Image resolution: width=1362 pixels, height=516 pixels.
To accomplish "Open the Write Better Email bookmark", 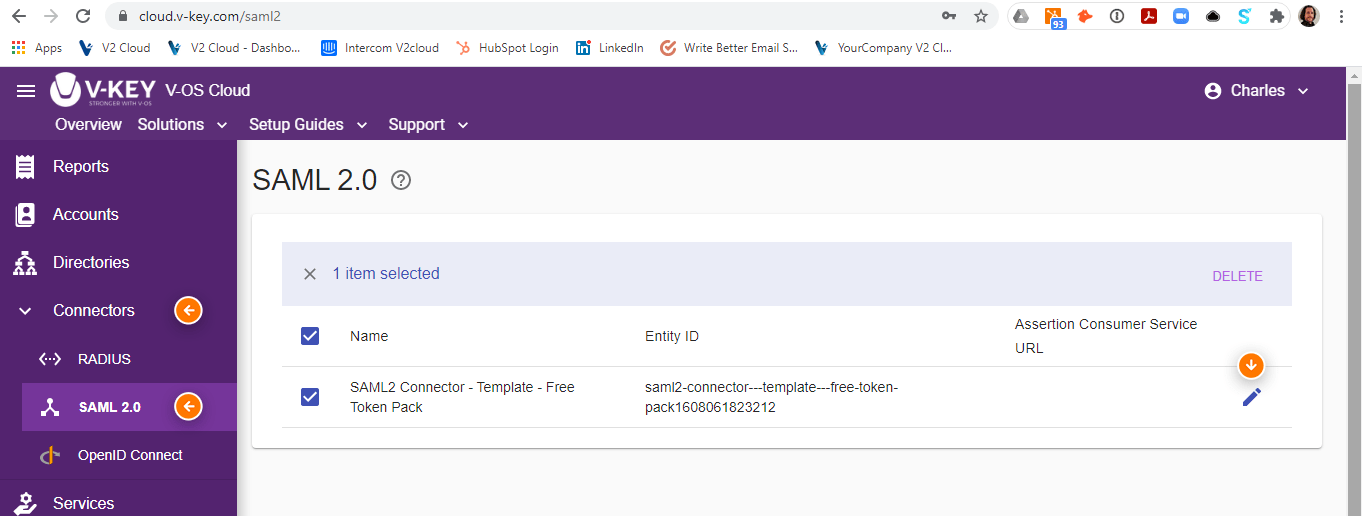I will [x=729, y=47].
